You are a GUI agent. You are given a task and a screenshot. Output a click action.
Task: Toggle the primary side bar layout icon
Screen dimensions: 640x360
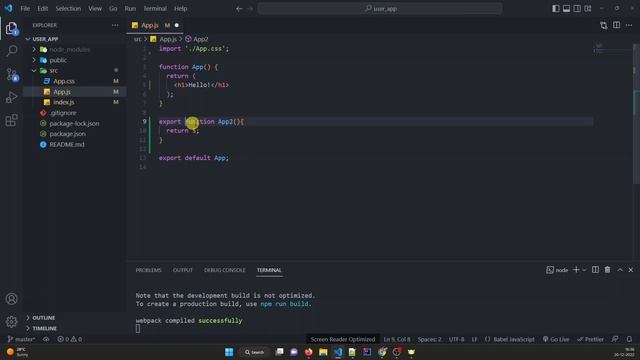pos(556,9)
